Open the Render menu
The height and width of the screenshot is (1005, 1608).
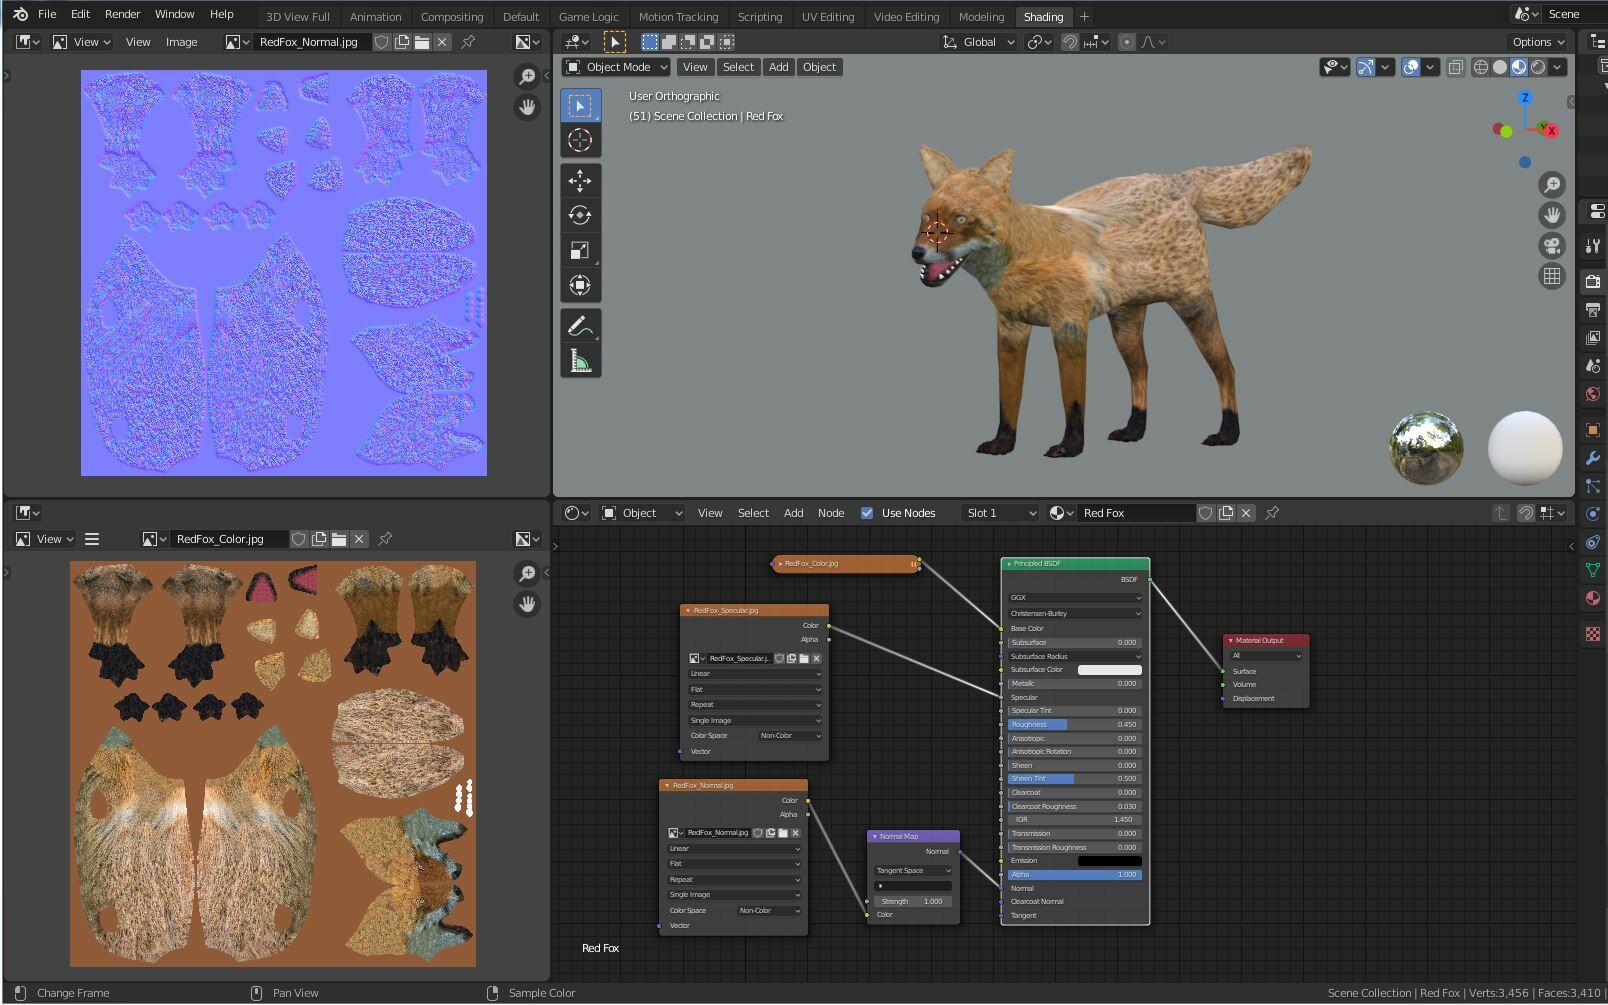122,14
